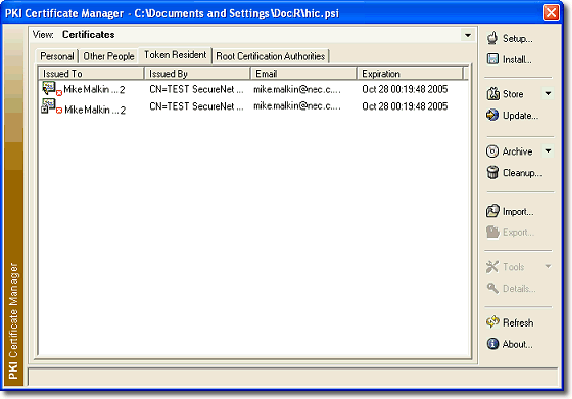
Task: Expand the View Certificates dropdown arrow
Action: click(468, 35)
